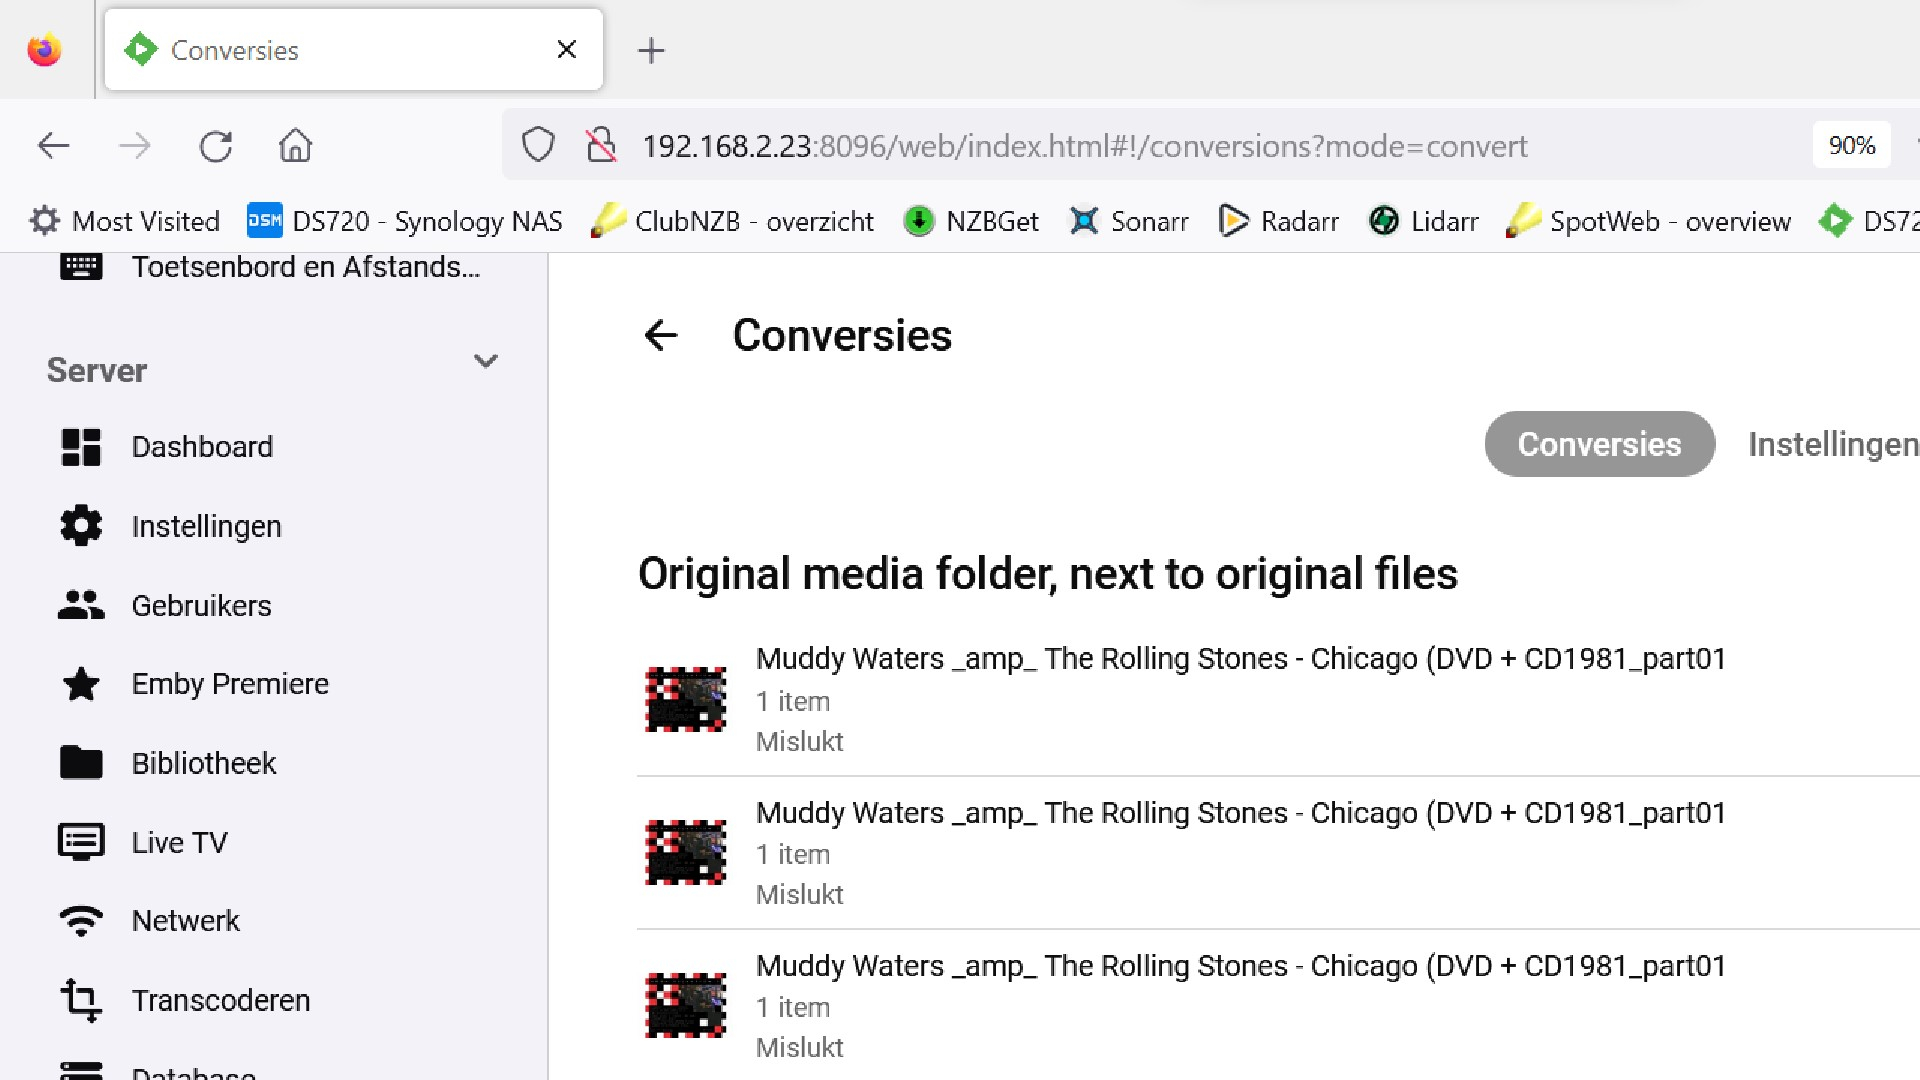
Task: Click the back arrow beside Conversies heading
Action: (x=661, y=335)
